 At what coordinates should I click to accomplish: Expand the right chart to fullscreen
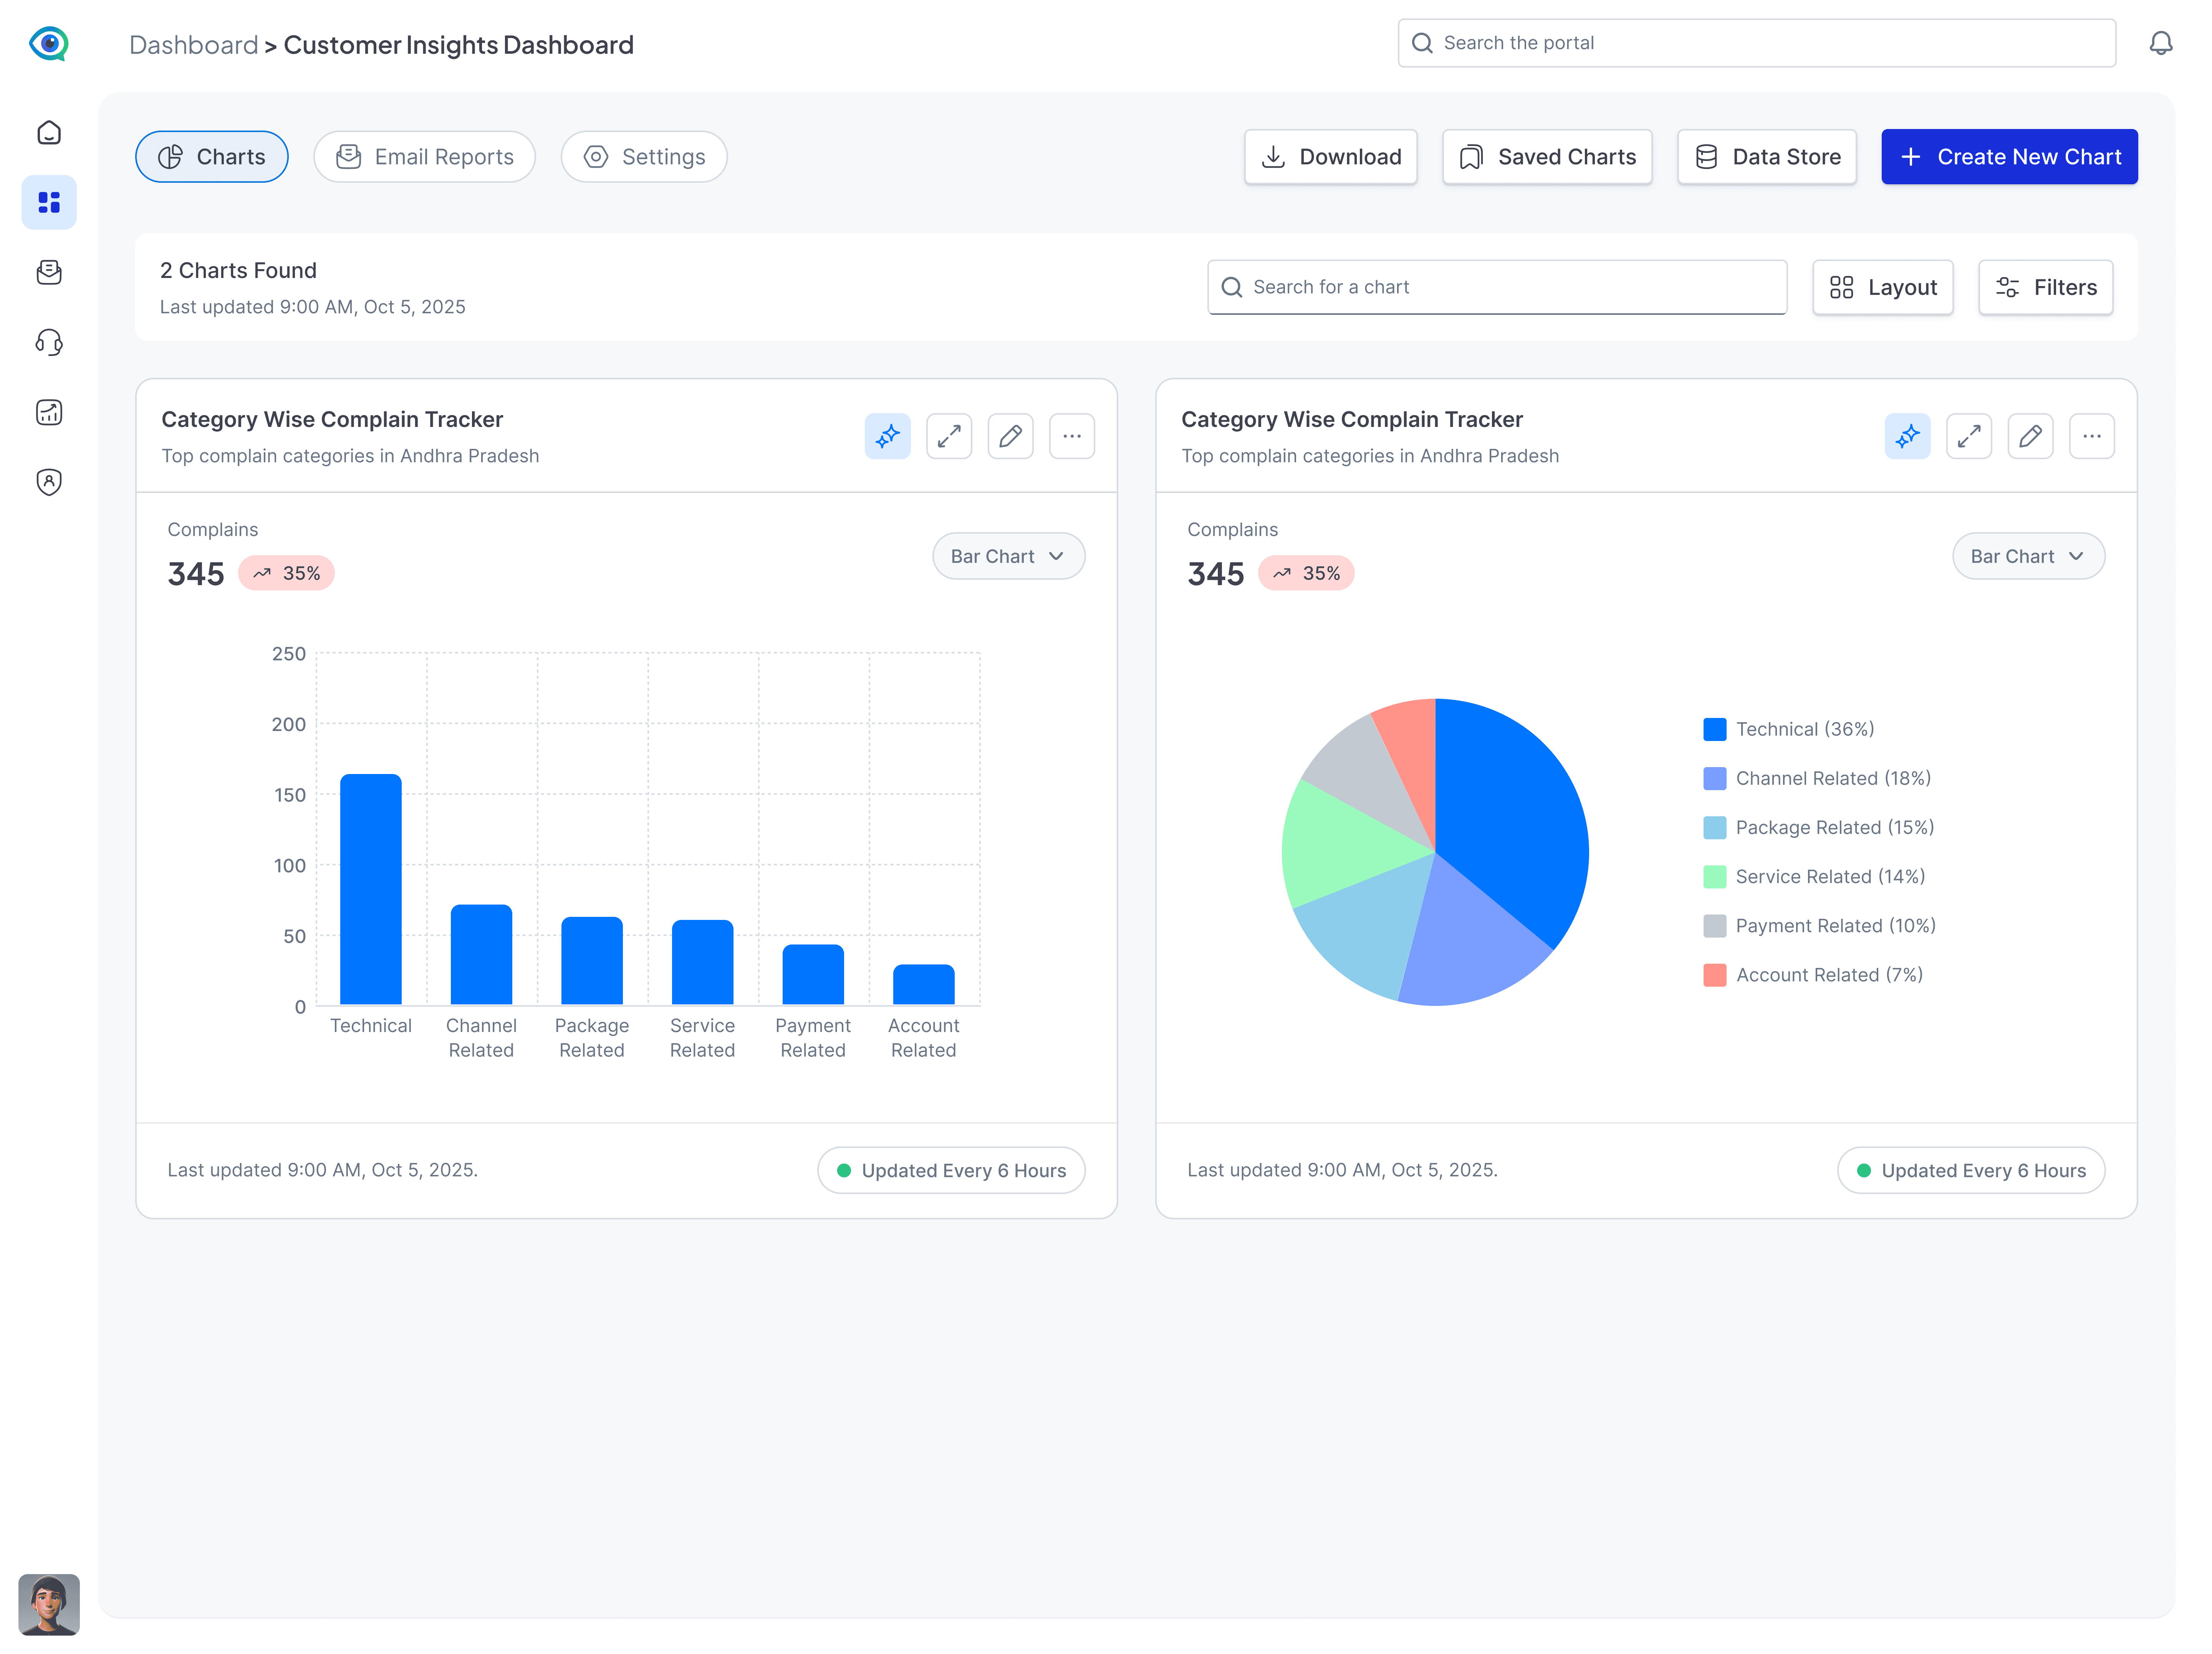(1968, 436)
